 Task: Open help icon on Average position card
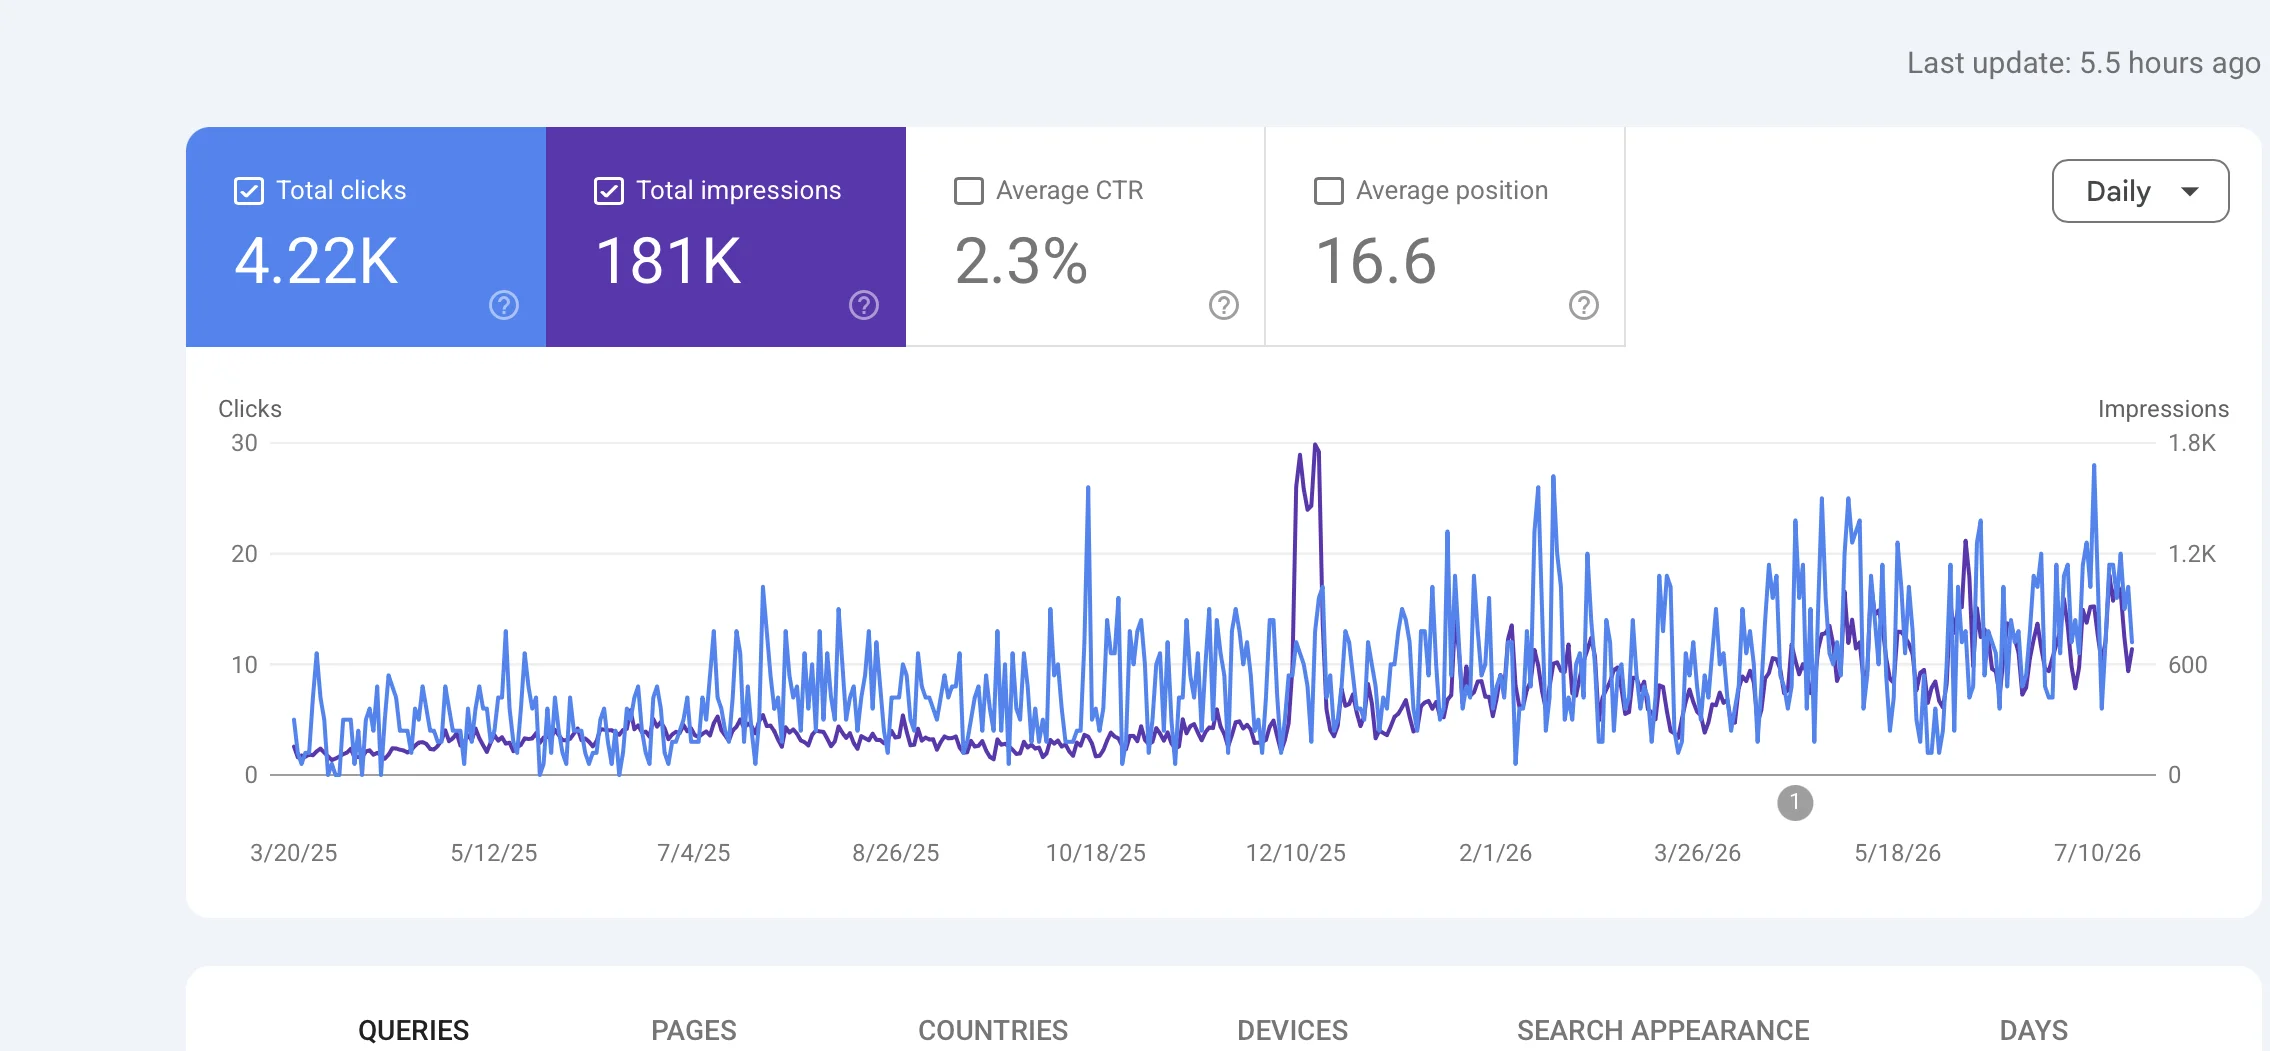[1584, 305]
